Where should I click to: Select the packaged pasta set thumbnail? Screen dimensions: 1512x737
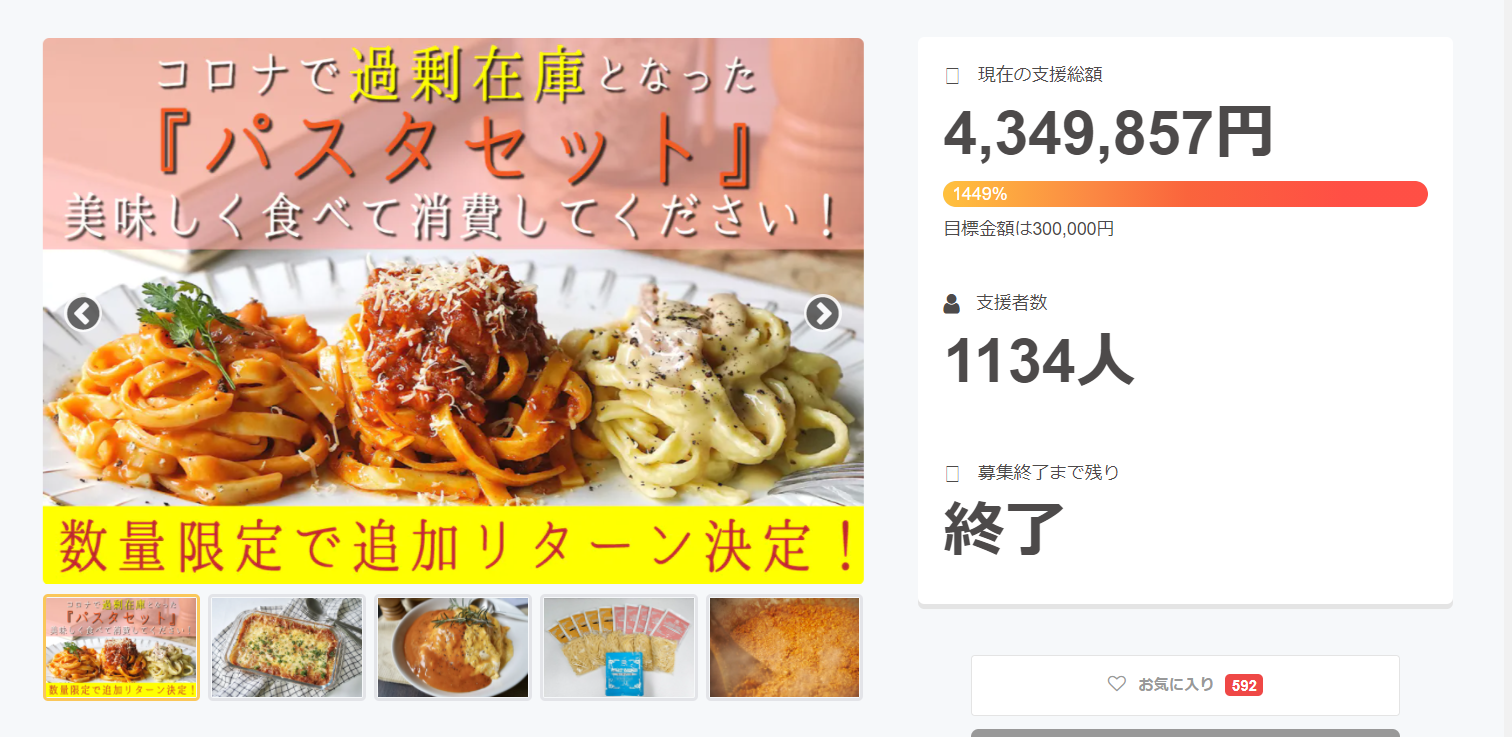619,648
